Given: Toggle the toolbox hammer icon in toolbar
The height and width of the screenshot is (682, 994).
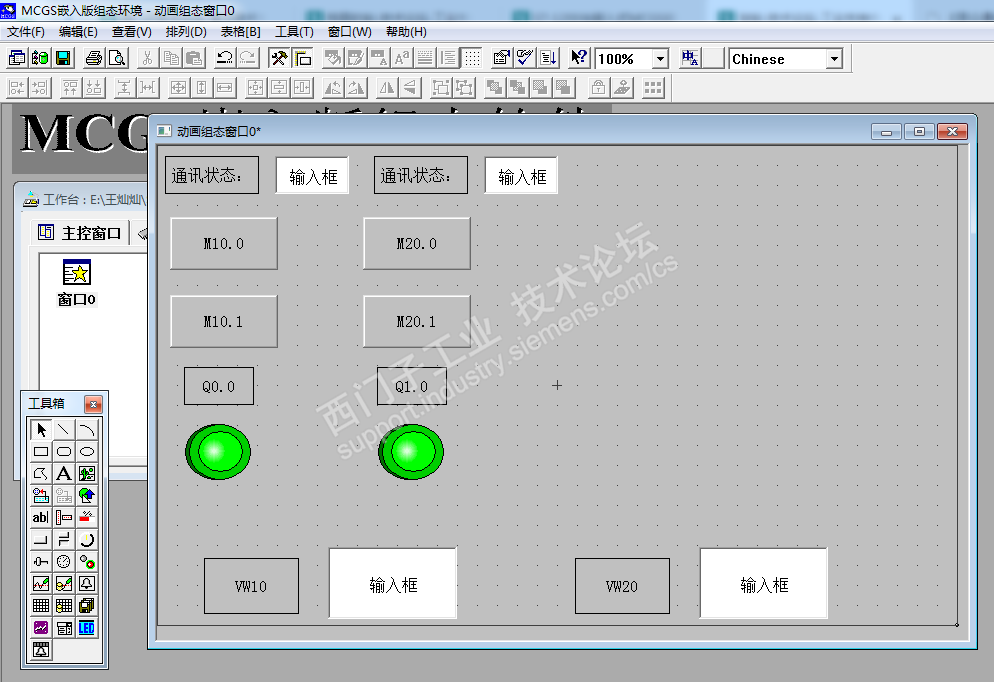Looking at the screenshot, I should click(278, 58).
